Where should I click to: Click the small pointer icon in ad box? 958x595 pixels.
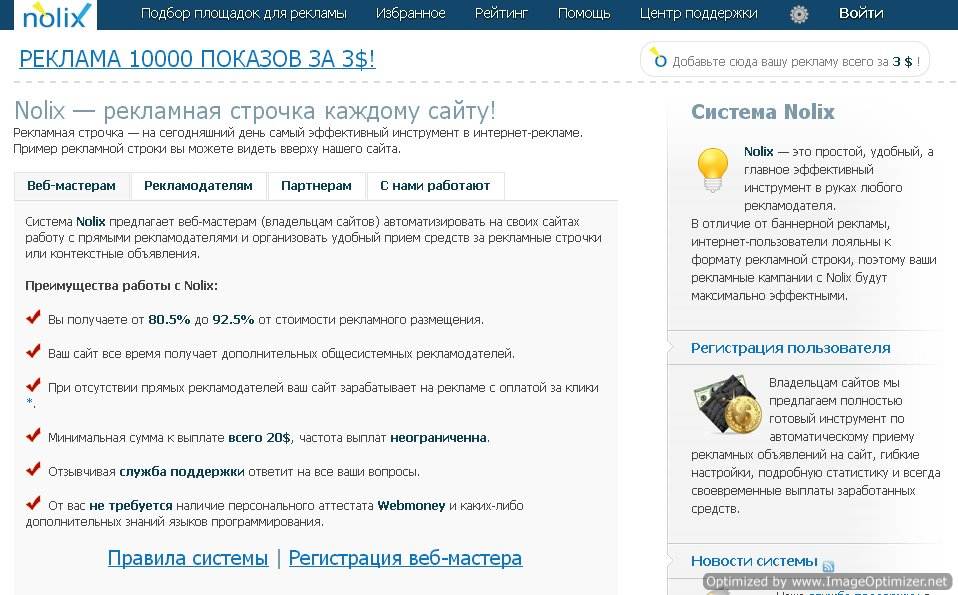click(658, 57)
